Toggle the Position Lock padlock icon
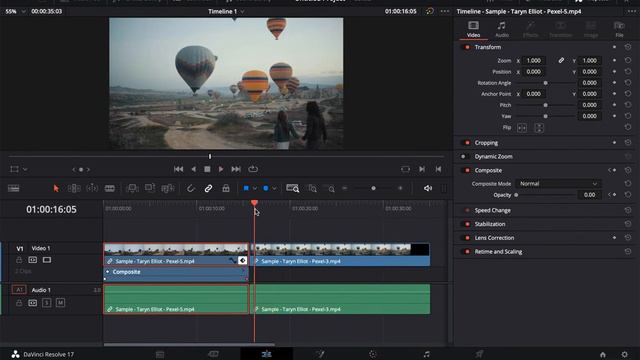Image resolution: width=640 pixels, height=360 pixels. pyautogui.click(x=226, y=188)
